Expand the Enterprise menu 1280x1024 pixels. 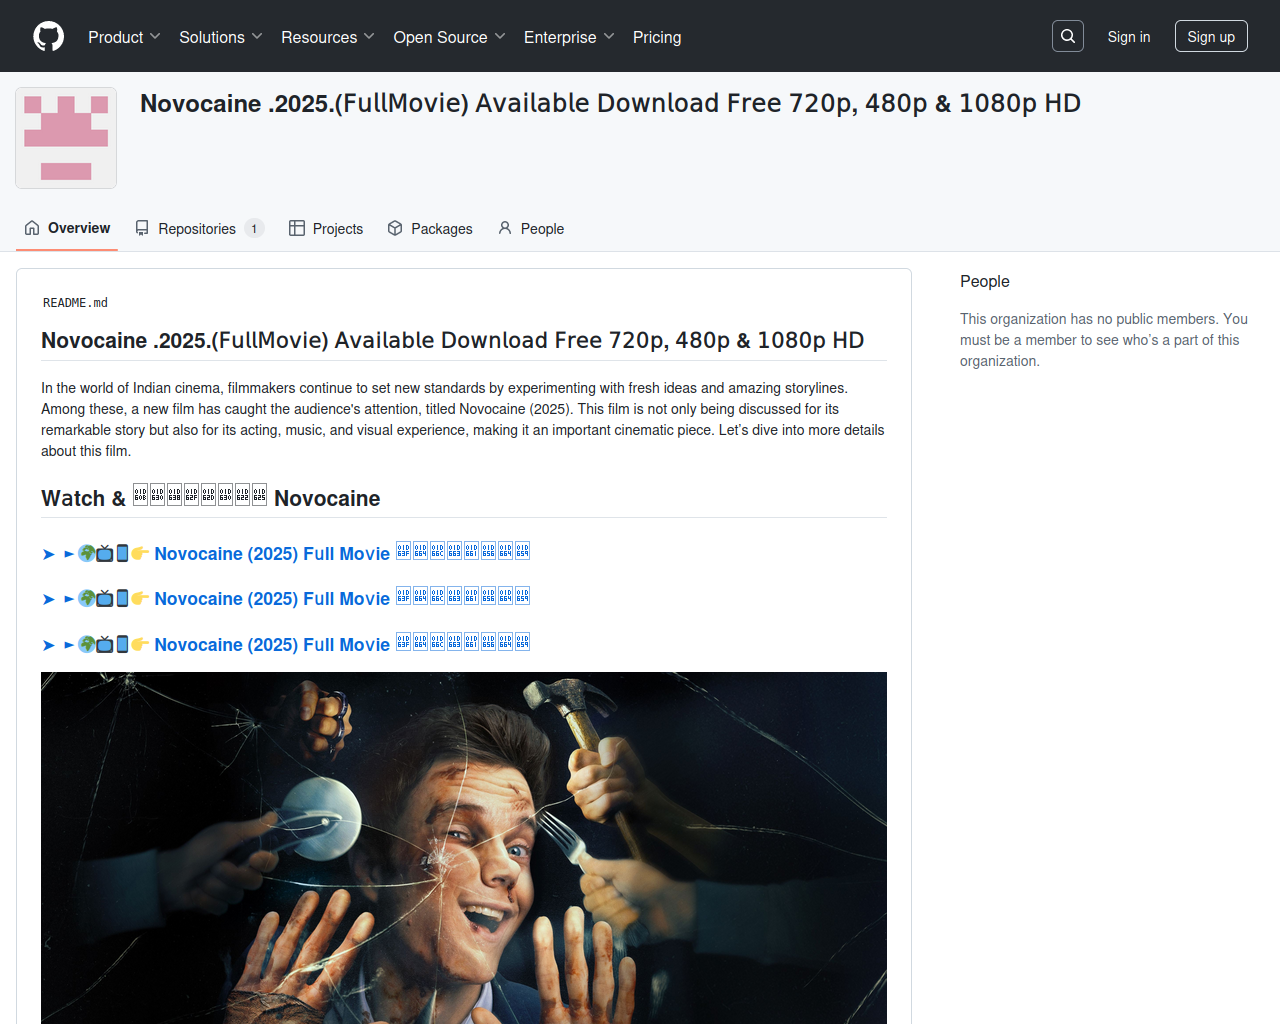click(568, 37)
